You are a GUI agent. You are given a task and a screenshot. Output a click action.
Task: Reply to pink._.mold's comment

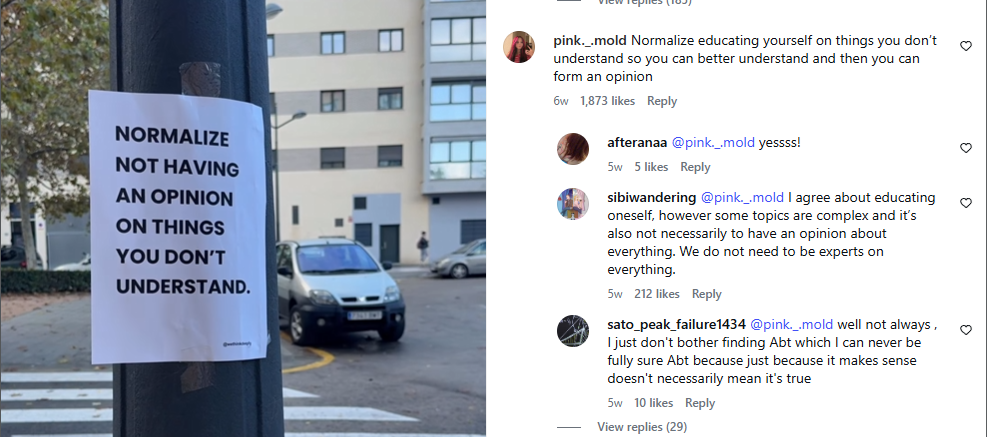662,101
